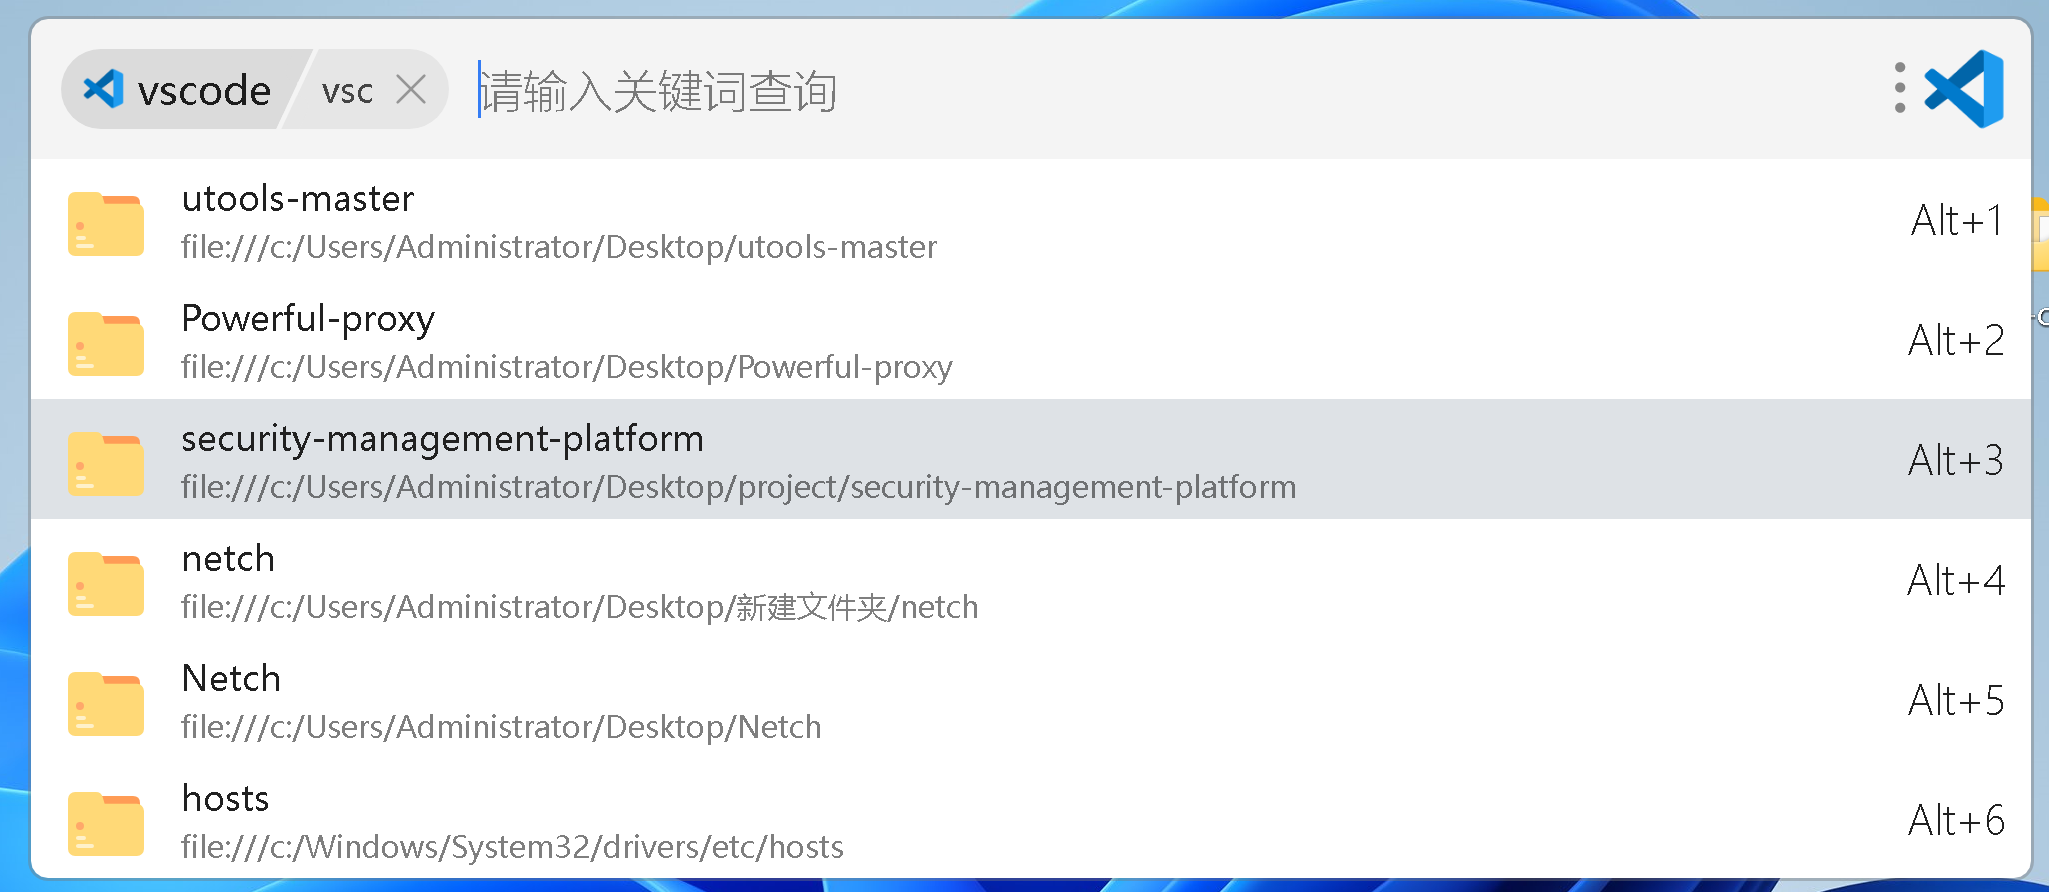Click the Alt+5 shortcut label

1957,701
